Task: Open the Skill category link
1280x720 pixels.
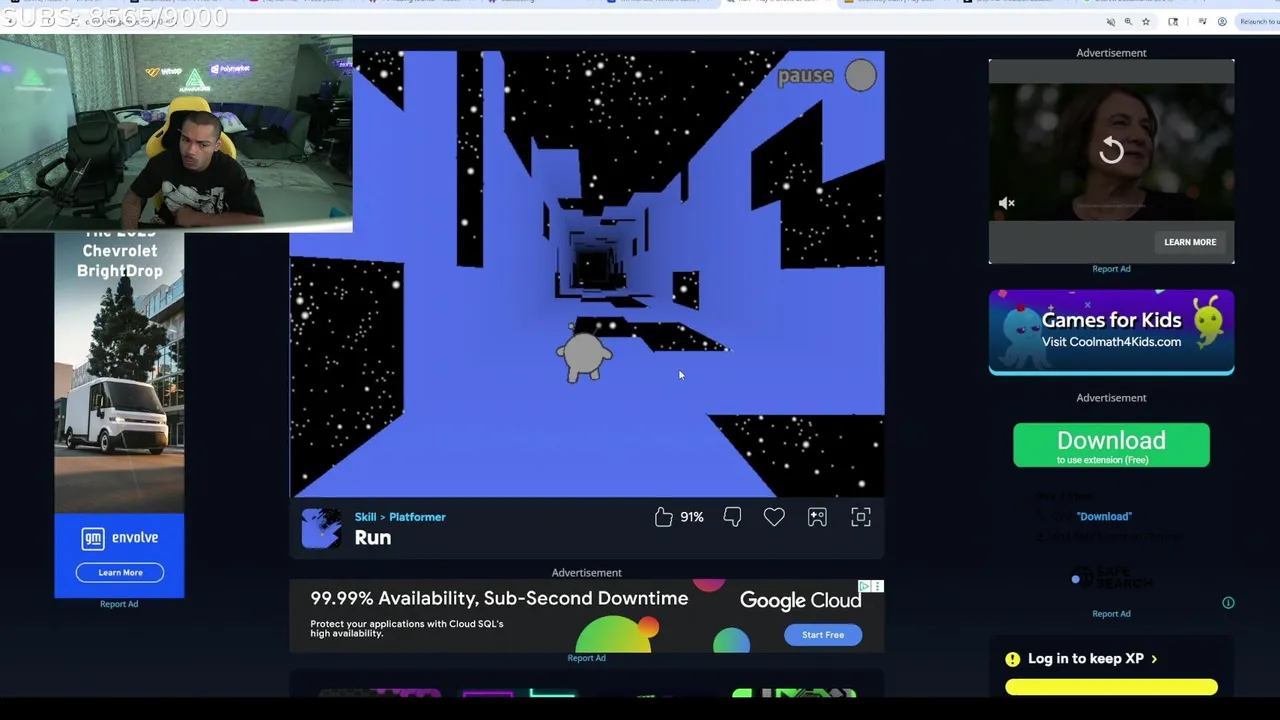Action: [365, 517]
